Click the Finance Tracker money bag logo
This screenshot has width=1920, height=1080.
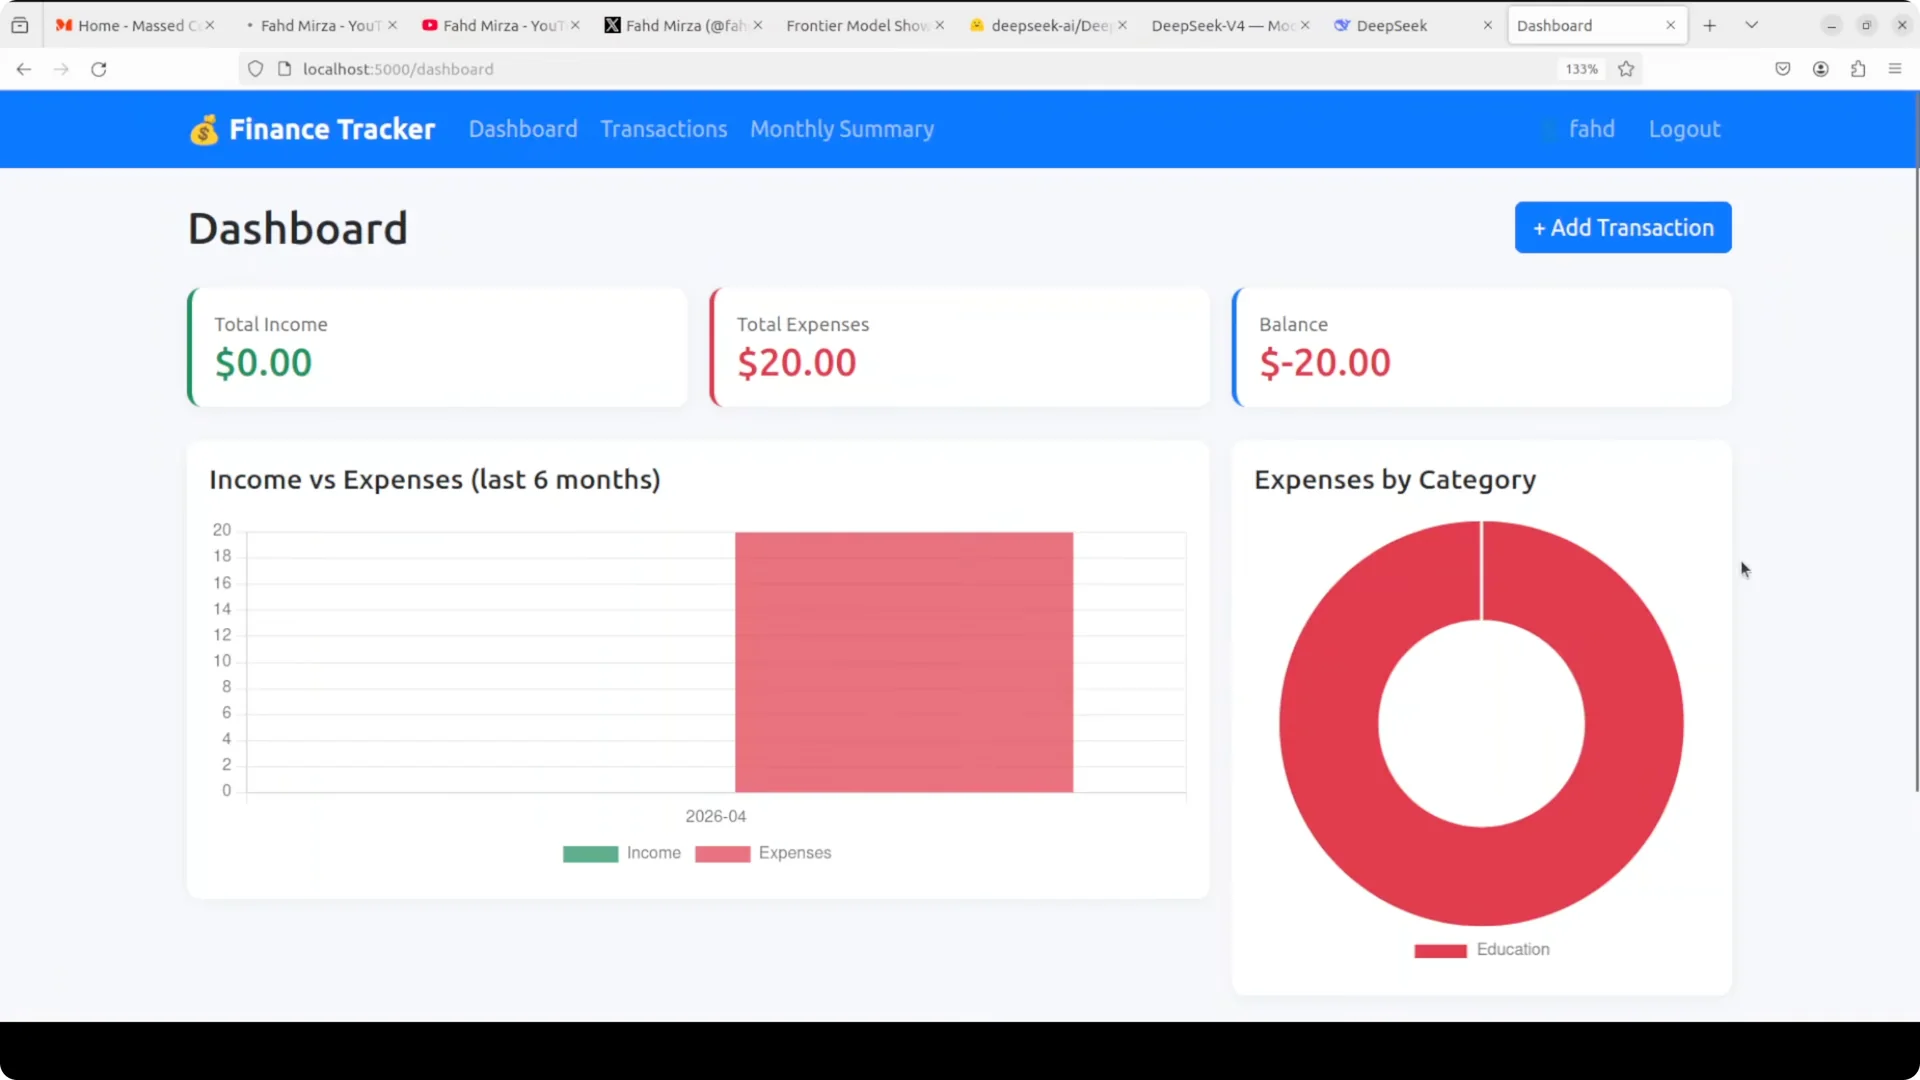204,130
